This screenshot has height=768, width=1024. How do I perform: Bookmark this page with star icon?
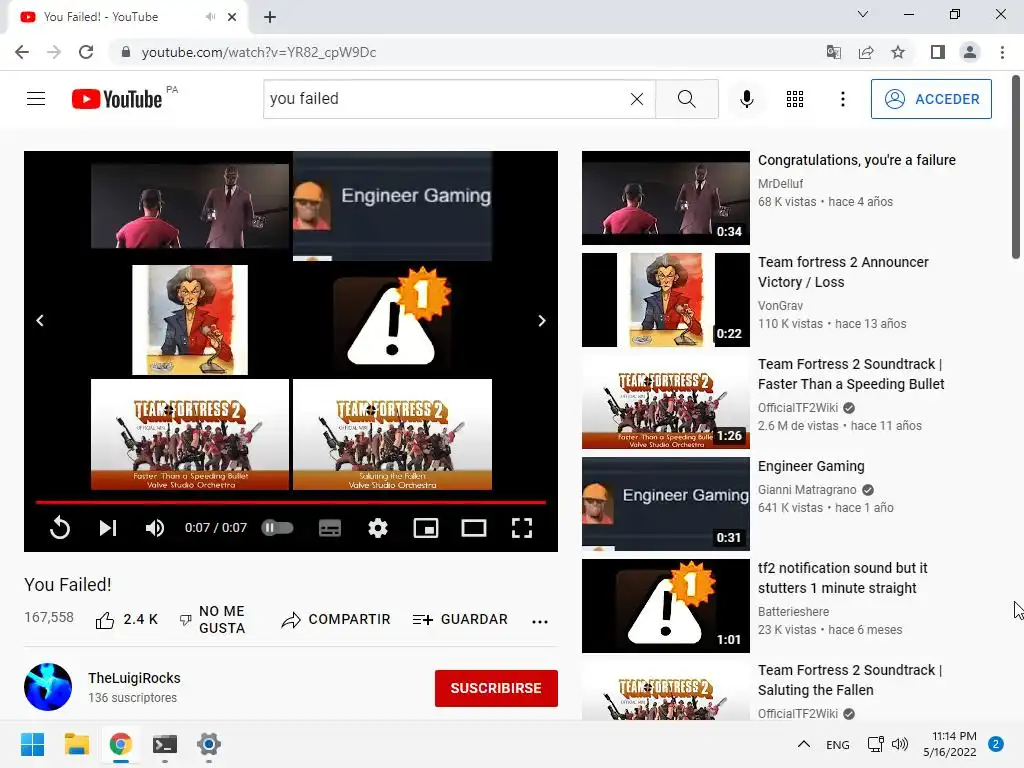click(898, 52)
